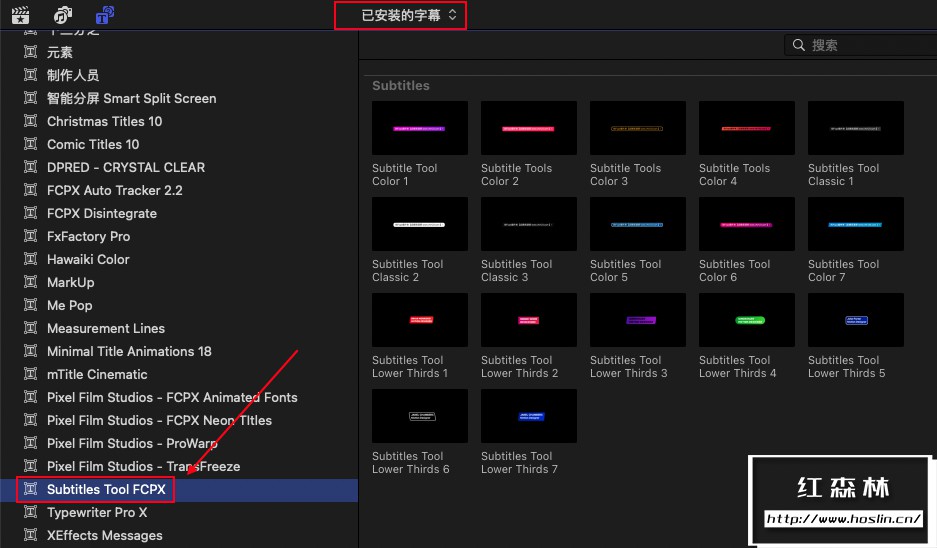This screenshot has width=937, height=548.
Task: Select Subtitle Tools Color 2 thumbnail
Action: 529,128
